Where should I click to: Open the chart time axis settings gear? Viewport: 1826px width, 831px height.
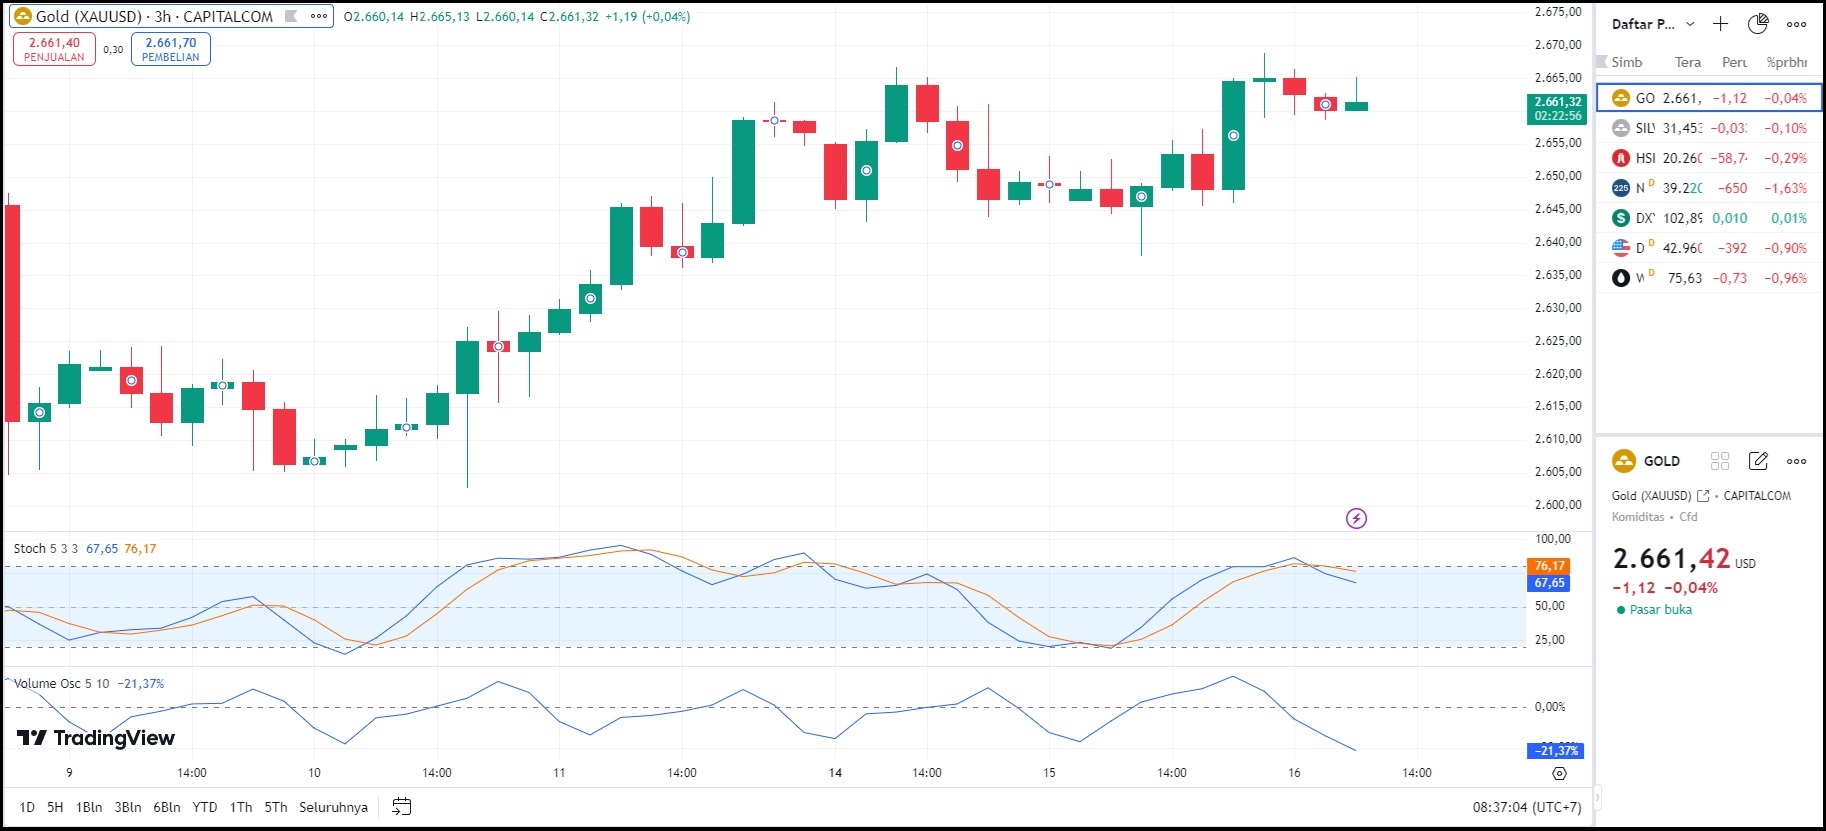point(1559,773)
